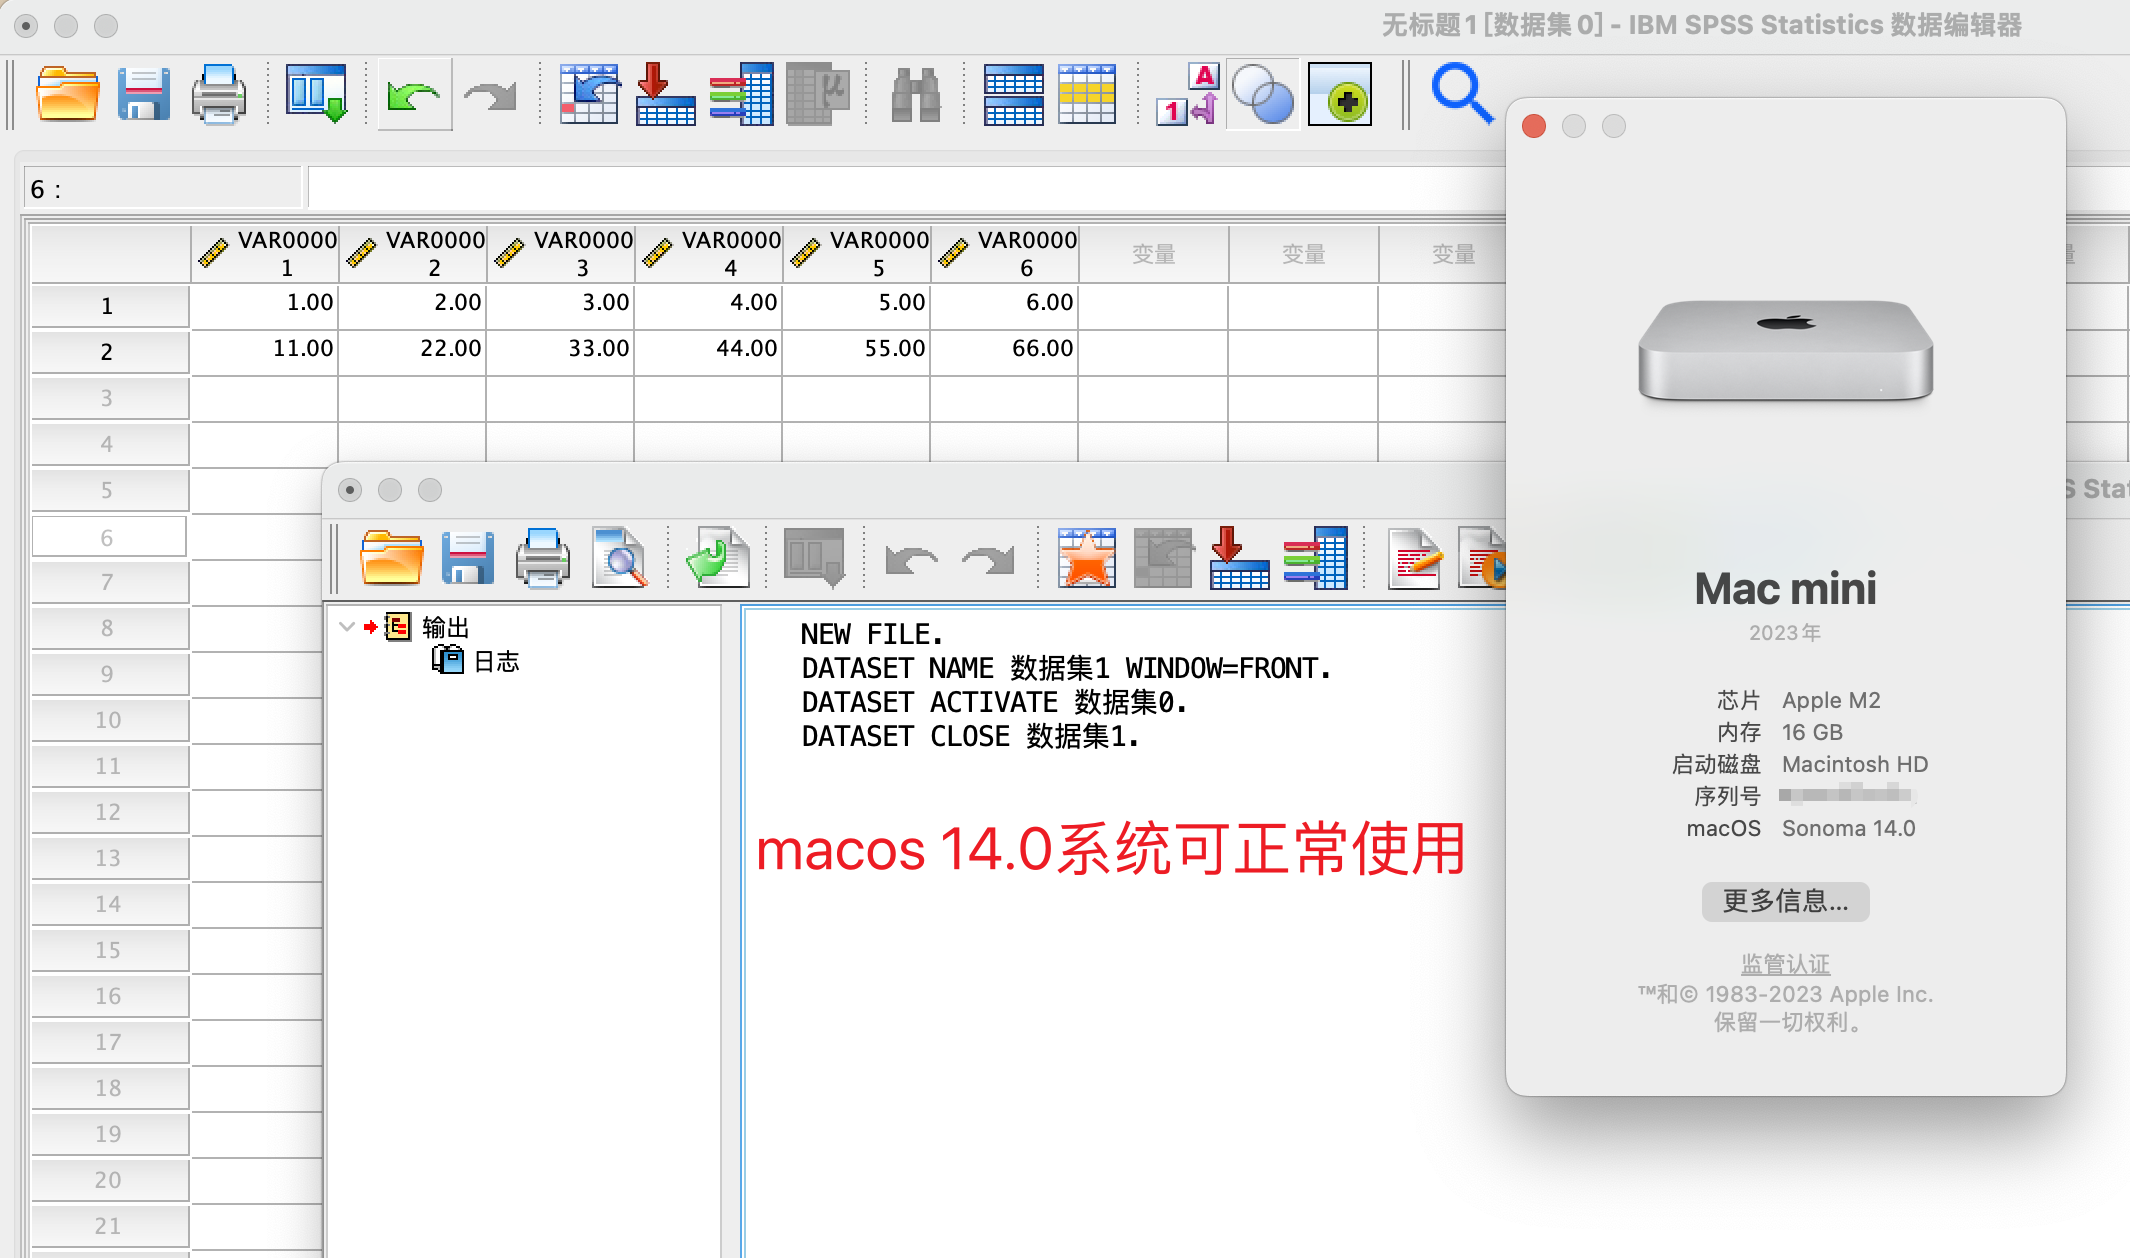Designate window notepad pencil icon
Screen dimensions: 2130x1258
tap(1414, 557)
